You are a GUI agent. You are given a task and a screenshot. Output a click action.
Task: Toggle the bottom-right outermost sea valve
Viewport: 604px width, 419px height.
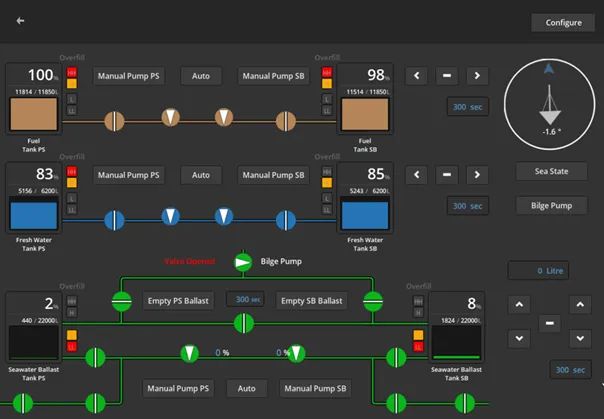tap(465, 403)
